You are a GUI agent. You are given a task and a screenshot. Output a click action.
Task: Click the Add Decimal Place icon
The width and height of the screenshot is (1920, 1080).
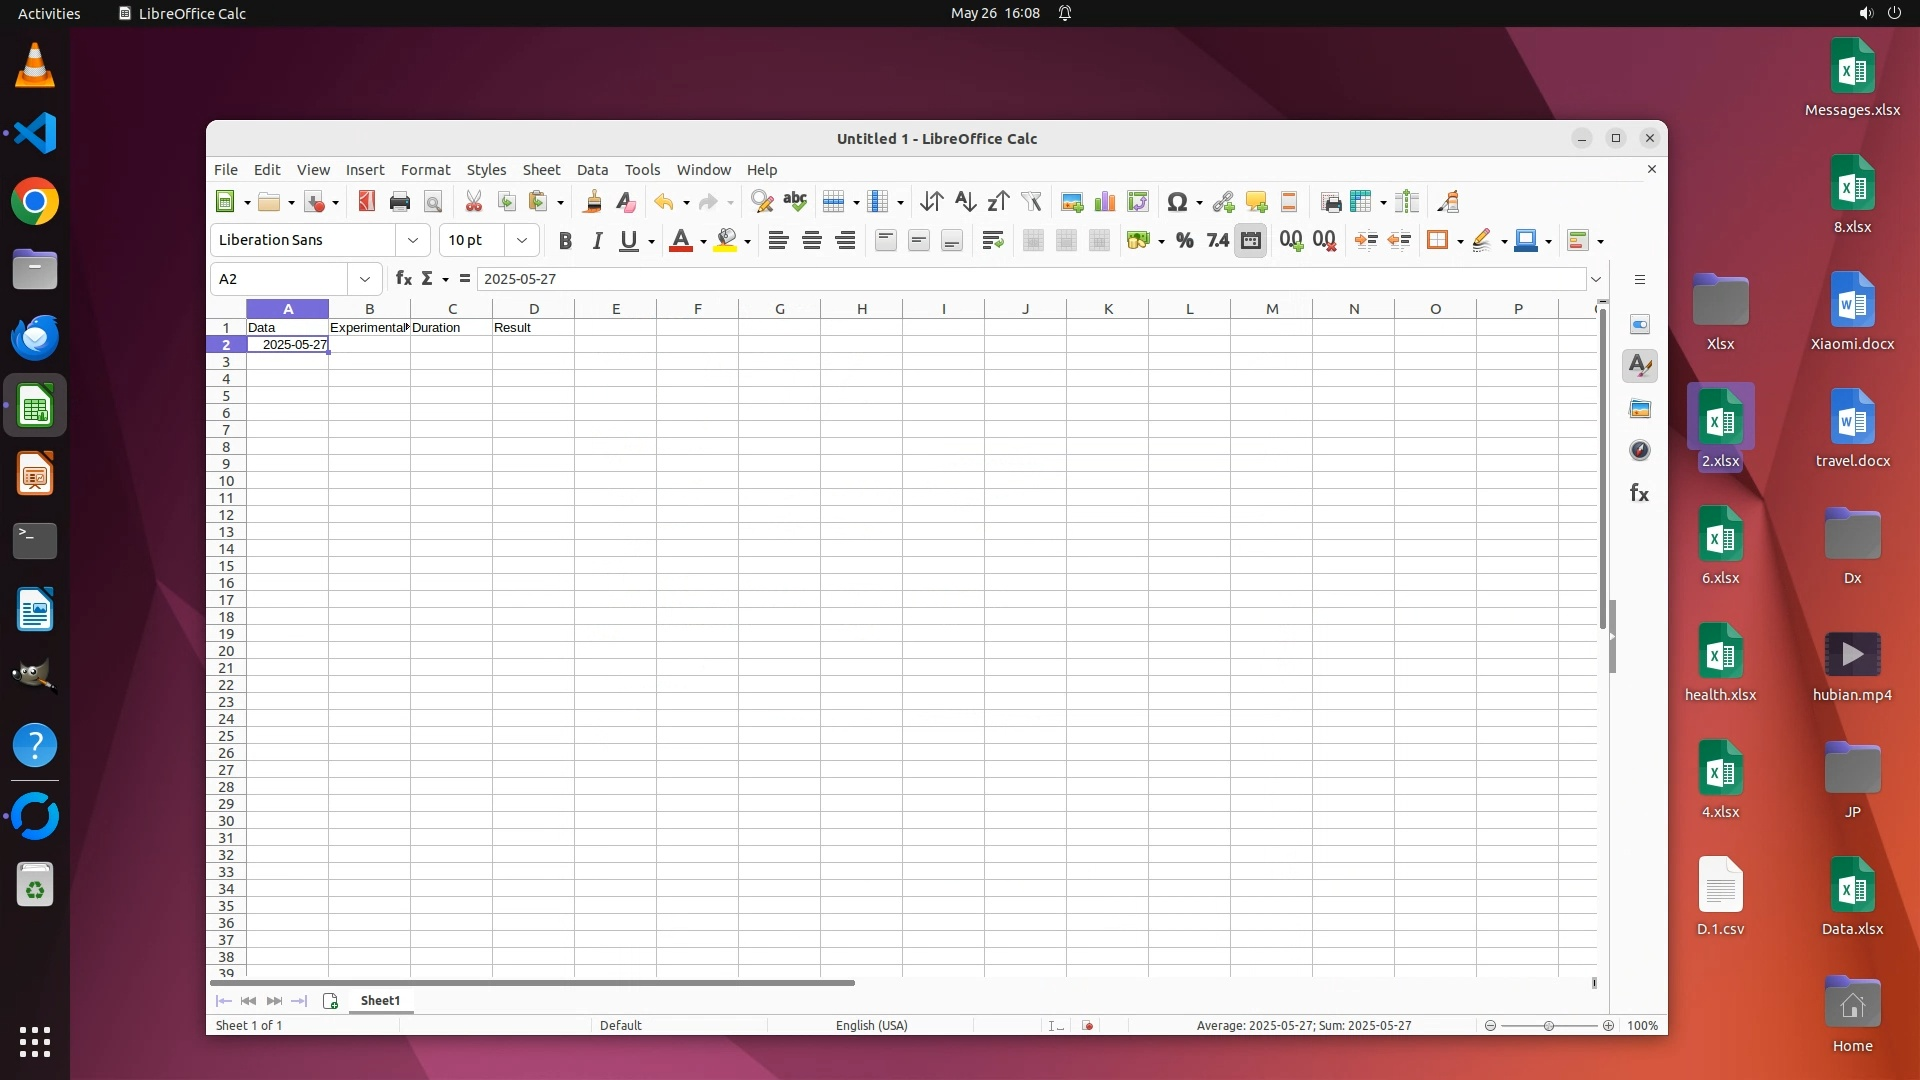pyautogui.click(x=1291, y=240)
